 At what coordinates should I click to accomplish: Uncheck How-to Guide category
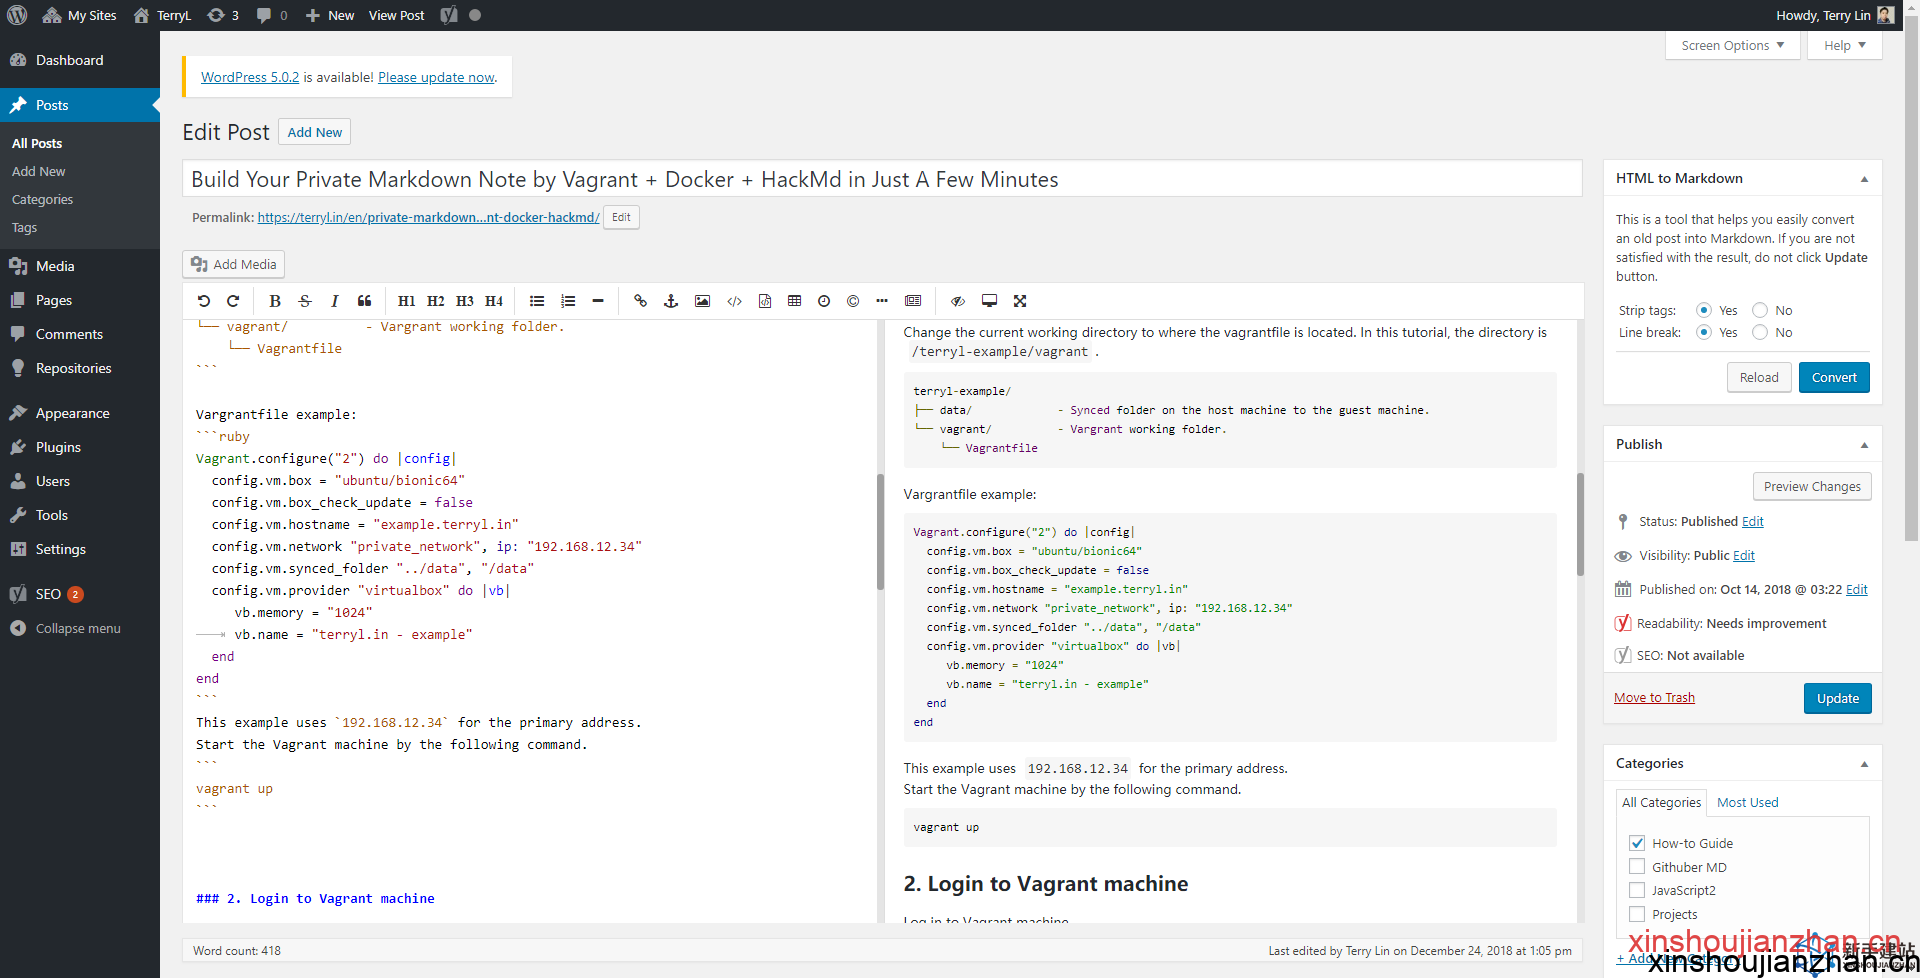[x=1637, y=843]
